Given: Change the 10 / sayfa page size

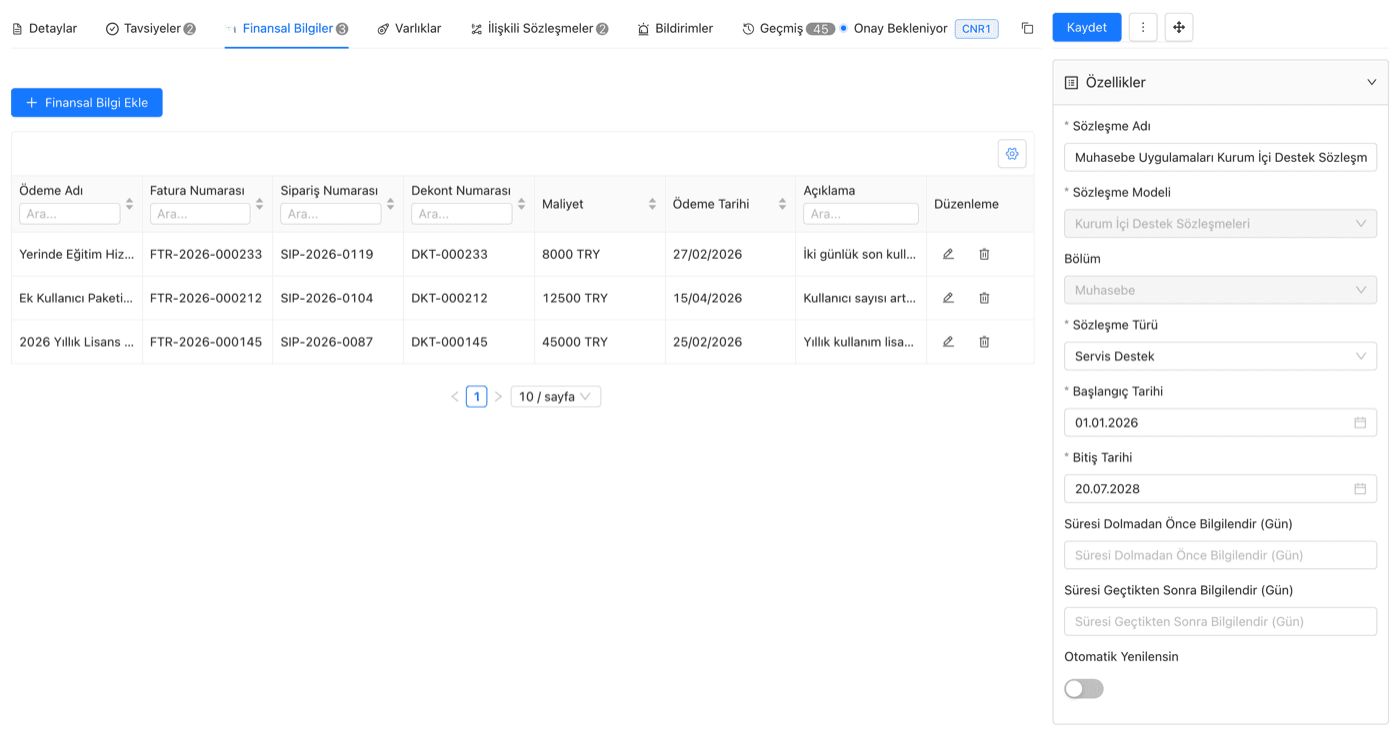Looking at the screenshot, I should pos(556,397).
